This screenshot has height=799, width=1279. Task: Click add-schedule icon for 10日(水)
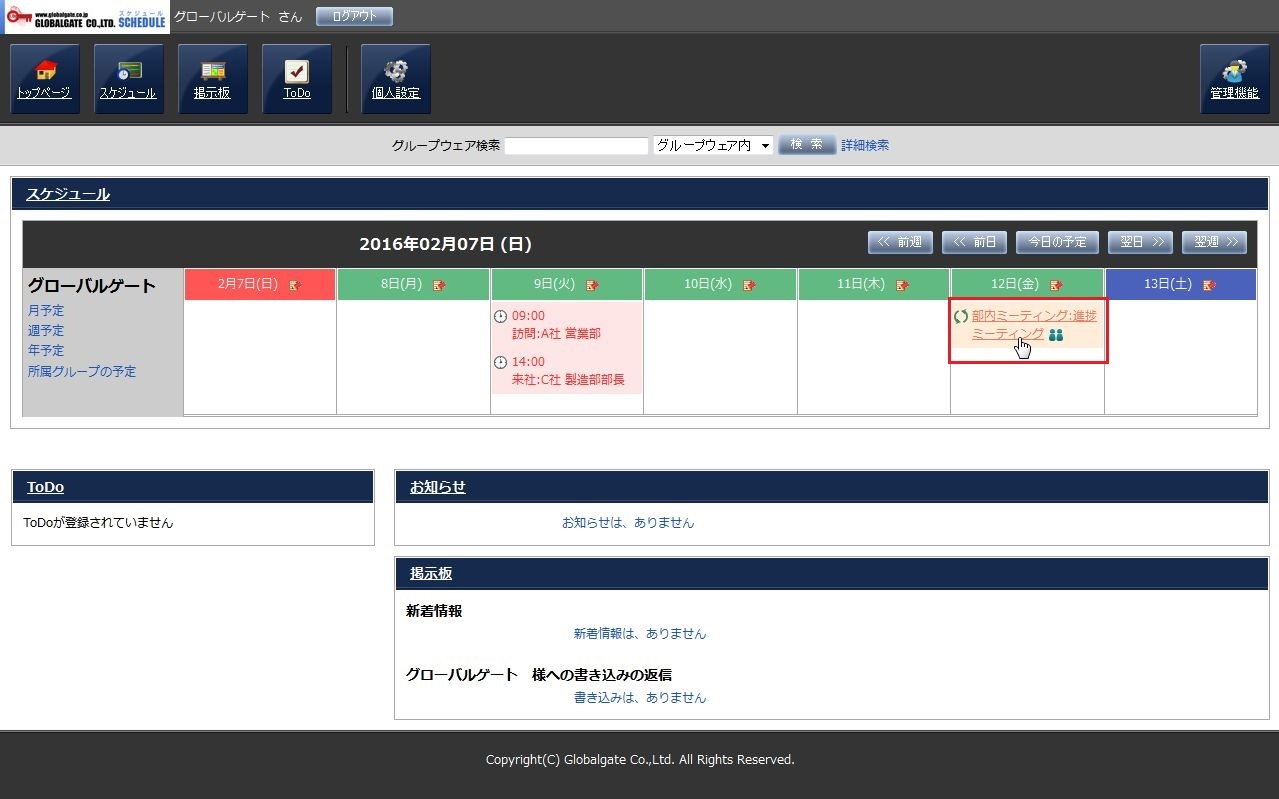(x=748, y=285)
